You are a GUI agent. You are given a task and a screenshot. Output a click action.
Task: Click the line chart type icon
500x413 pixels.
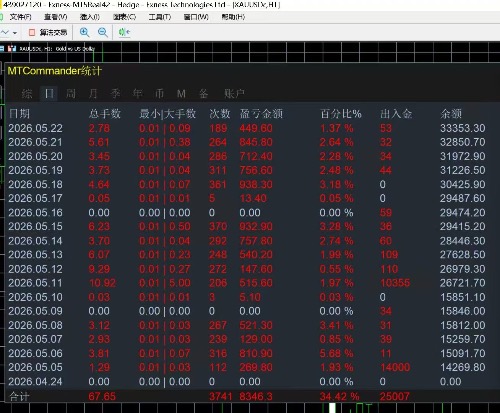click(5, 32)
